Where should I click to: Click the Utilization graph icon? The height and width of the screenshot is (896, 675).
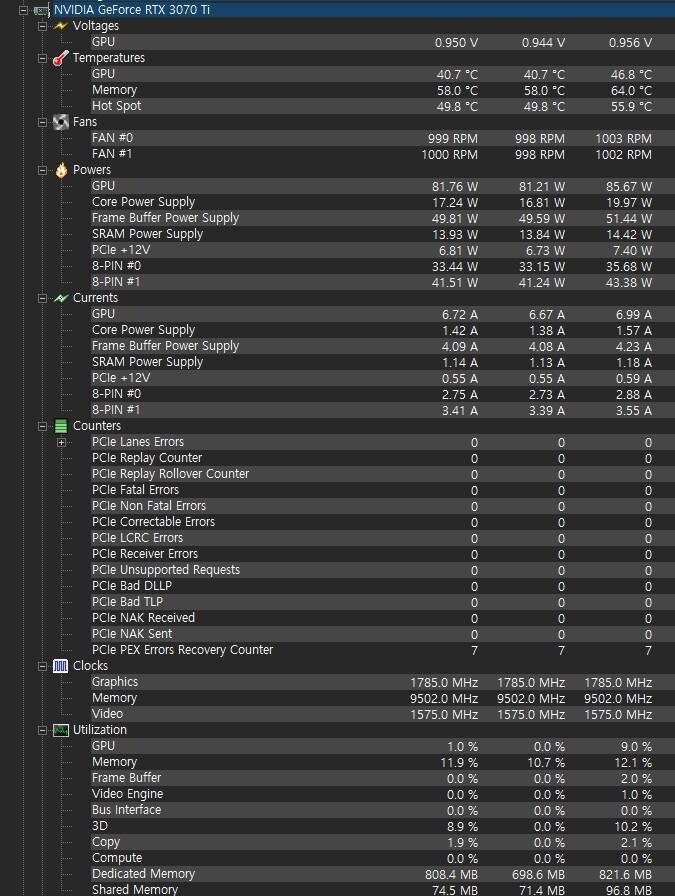pyautogui.click(x=61, y=730)
